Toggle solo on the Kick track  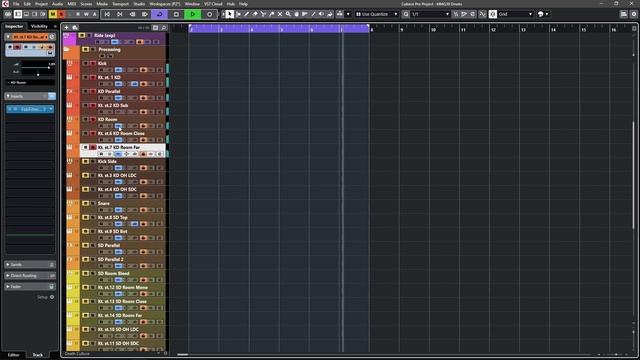93,63
